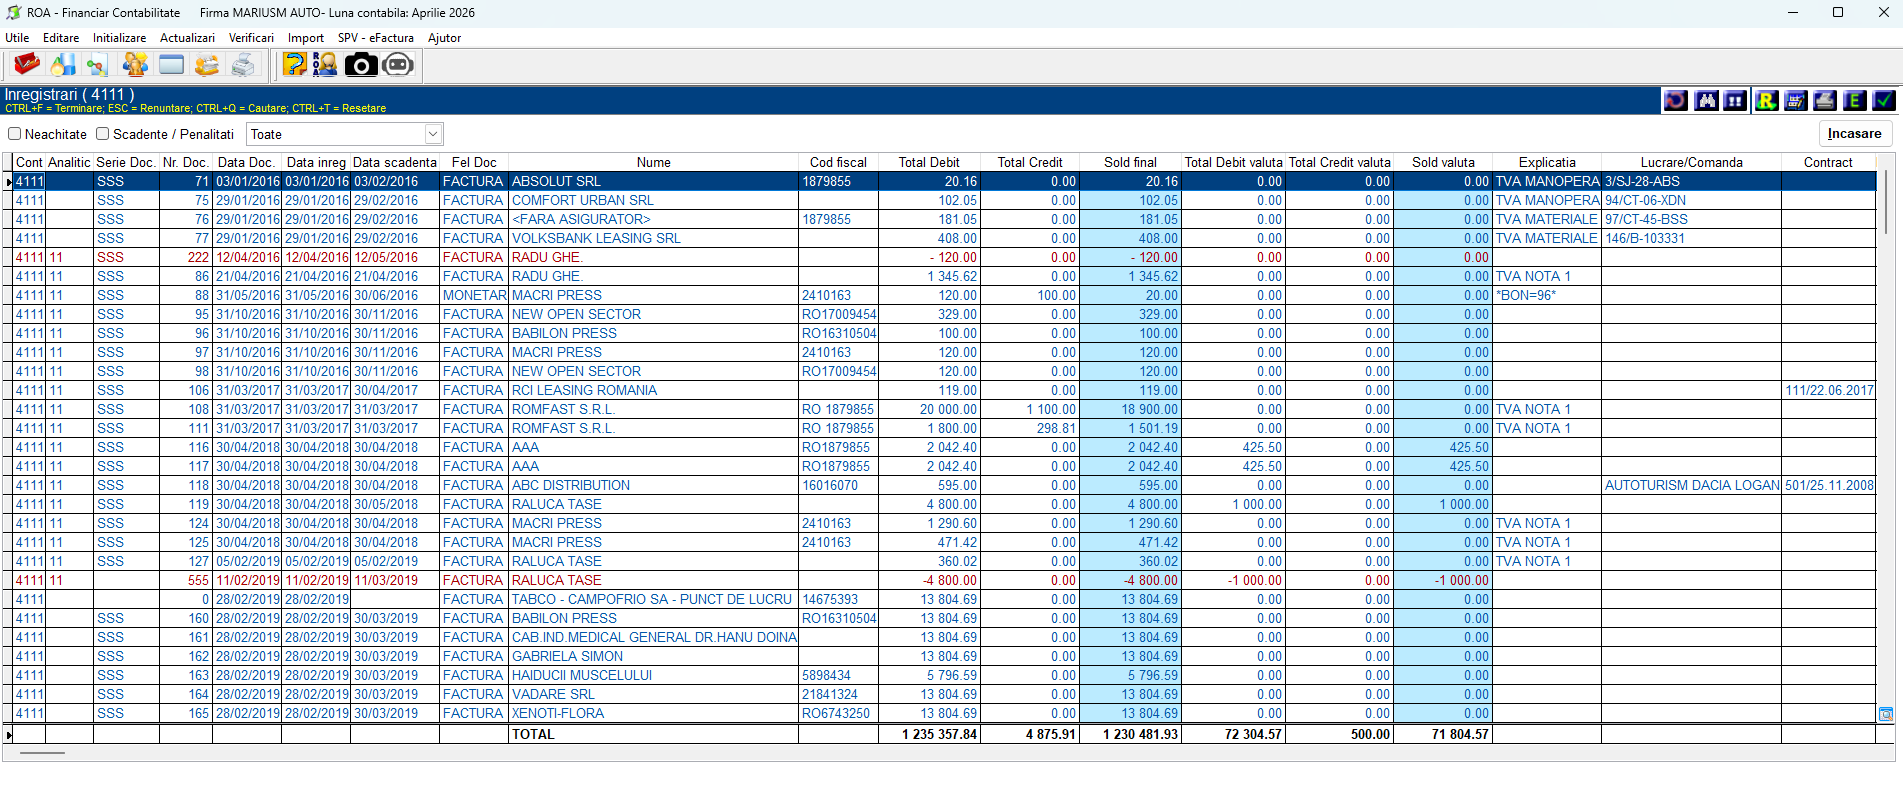Open the camera screenshot tool
1903x788 pixels.
[x=361, y=65]
